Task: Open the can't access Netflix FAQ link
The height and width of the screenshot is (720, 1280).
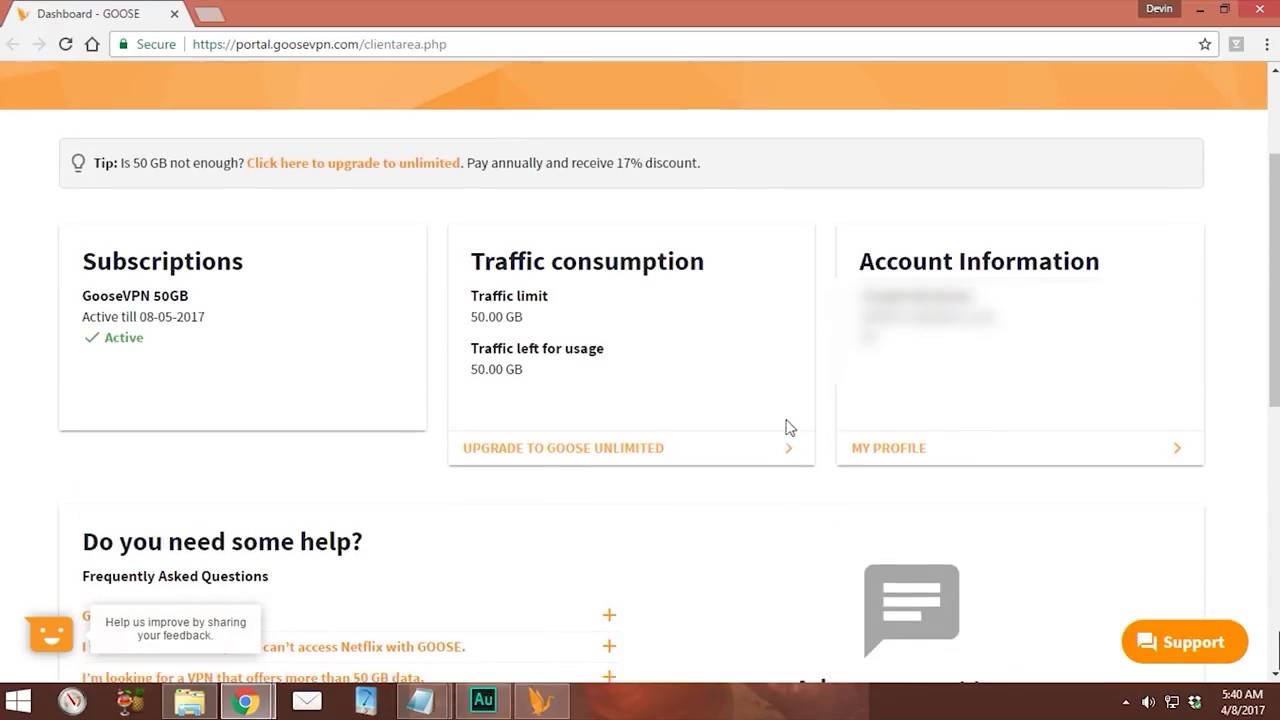Action: click(363, 647)
